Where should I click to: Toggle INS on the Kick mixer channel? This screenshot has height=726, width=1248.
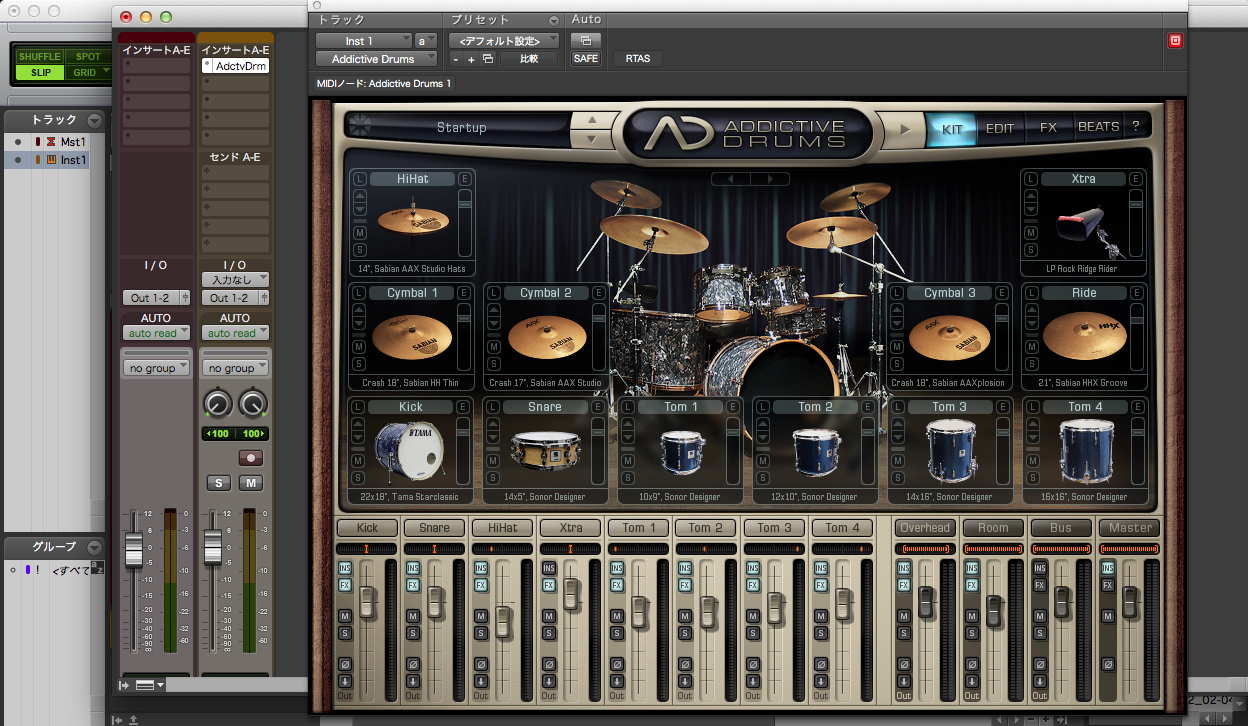(x=344, y=568)
